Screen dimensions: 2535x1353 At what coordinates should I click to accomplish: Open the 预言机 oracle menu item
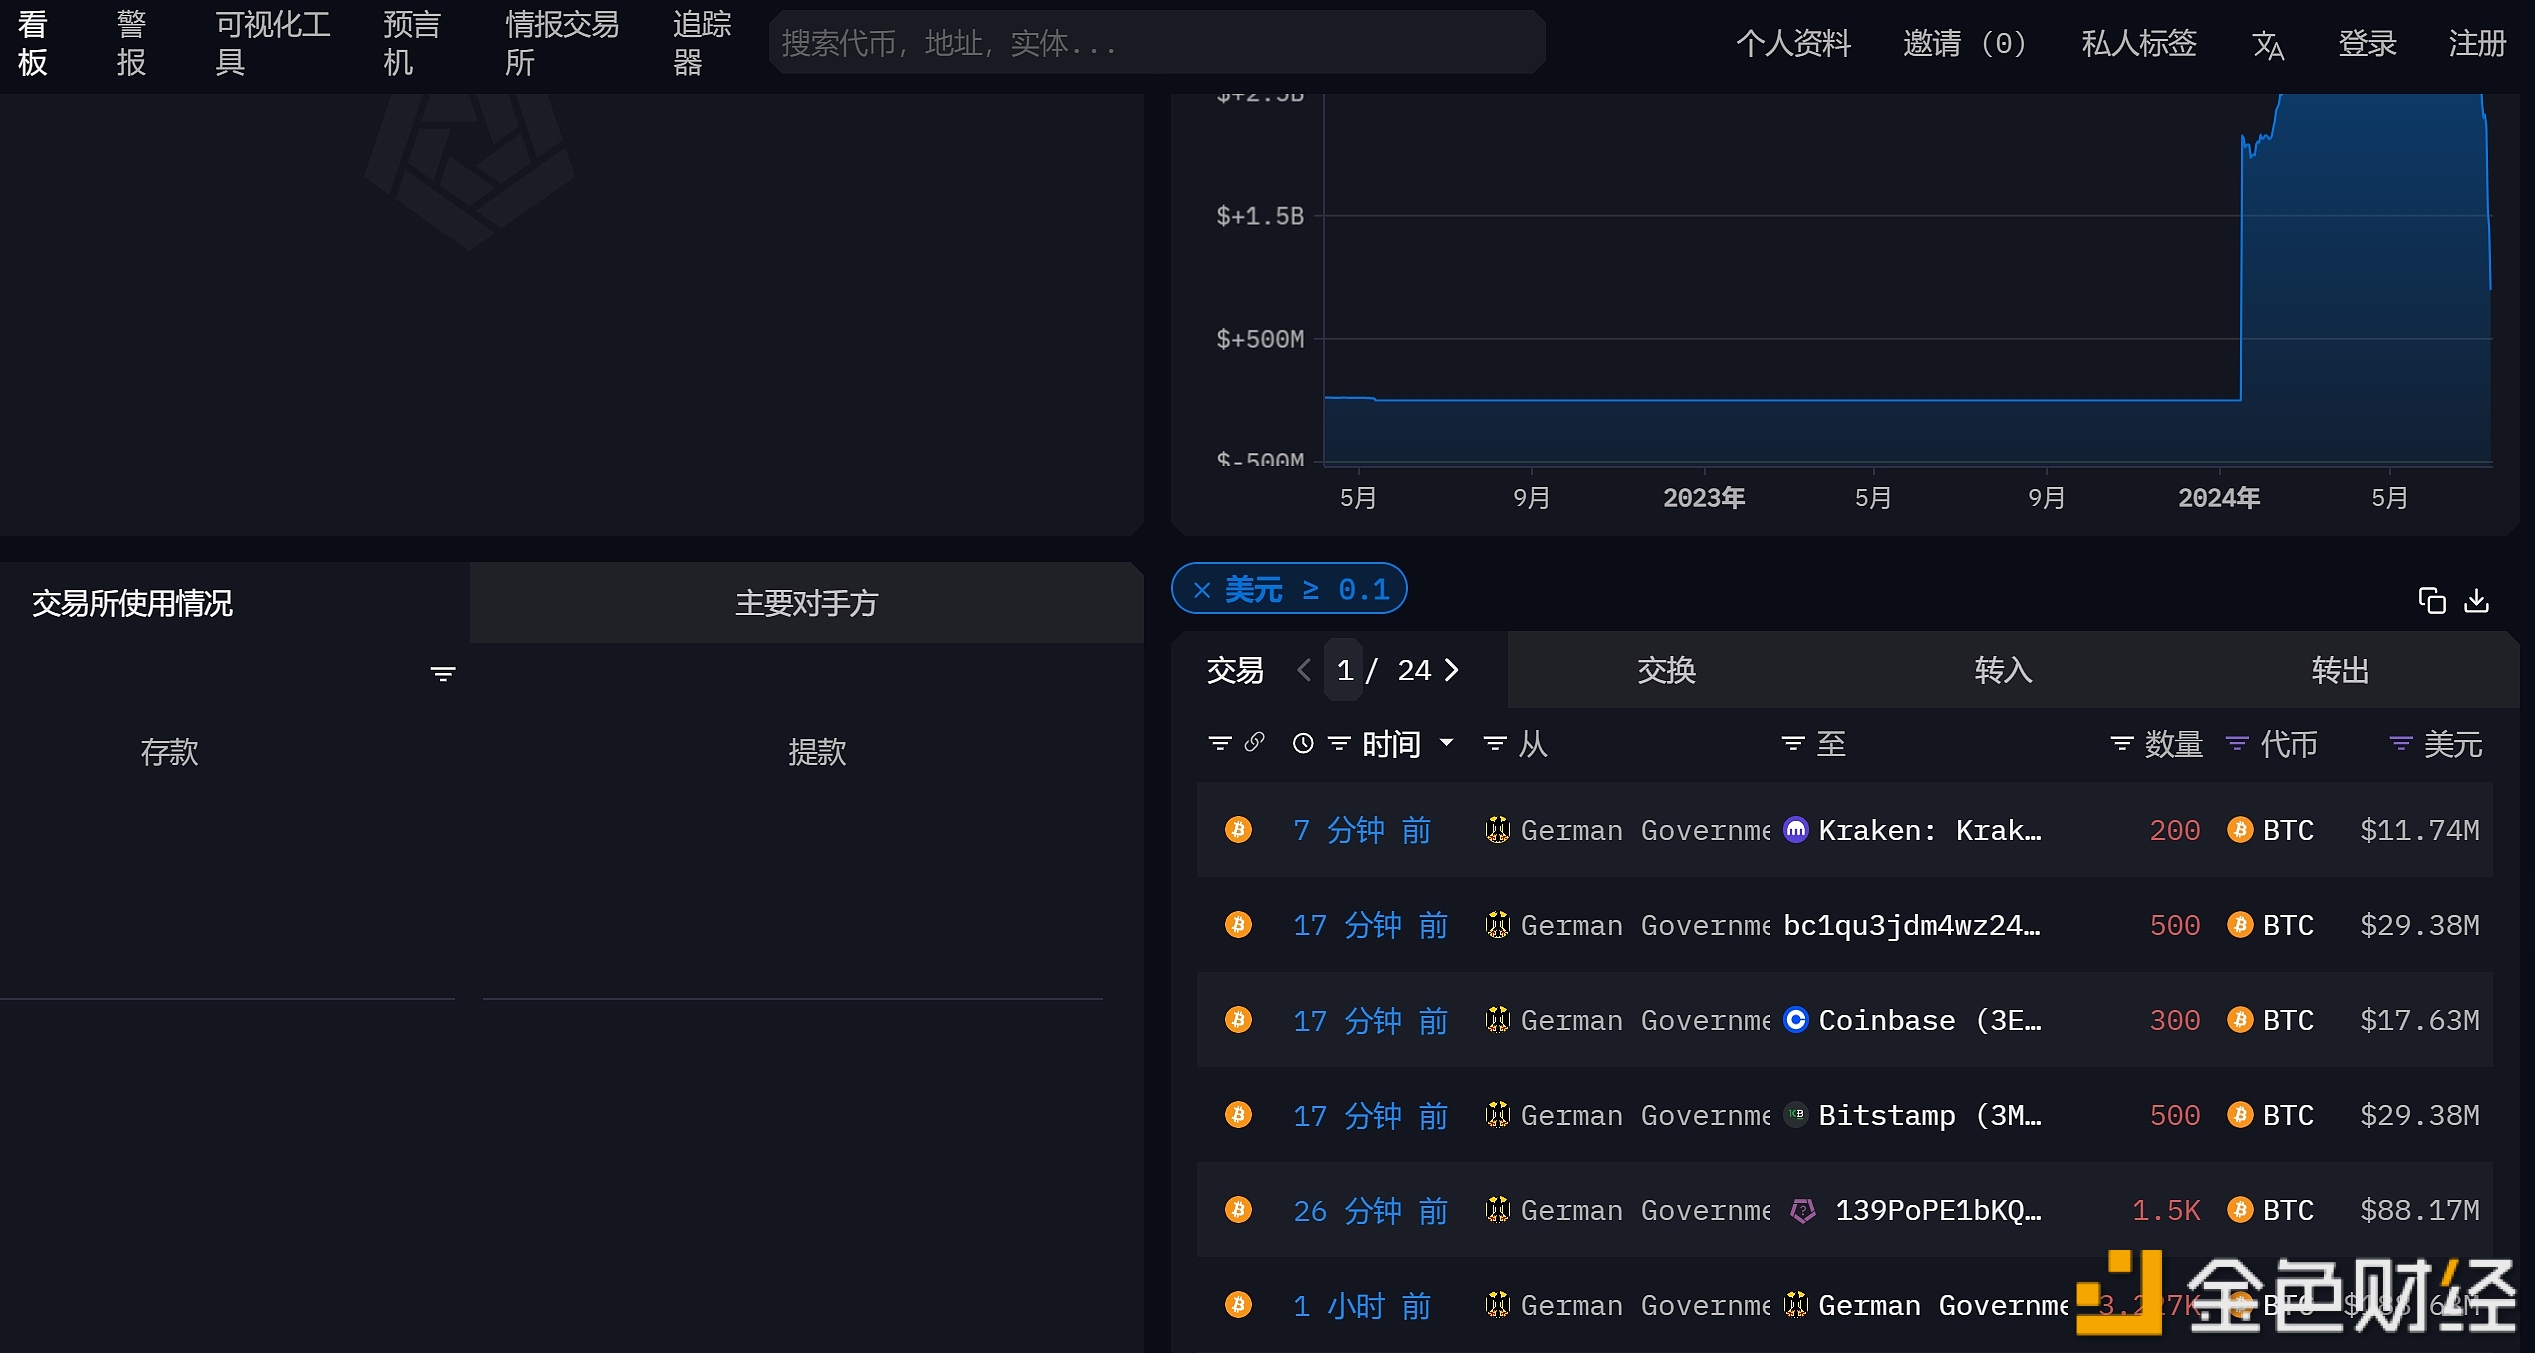coord(411,43)
